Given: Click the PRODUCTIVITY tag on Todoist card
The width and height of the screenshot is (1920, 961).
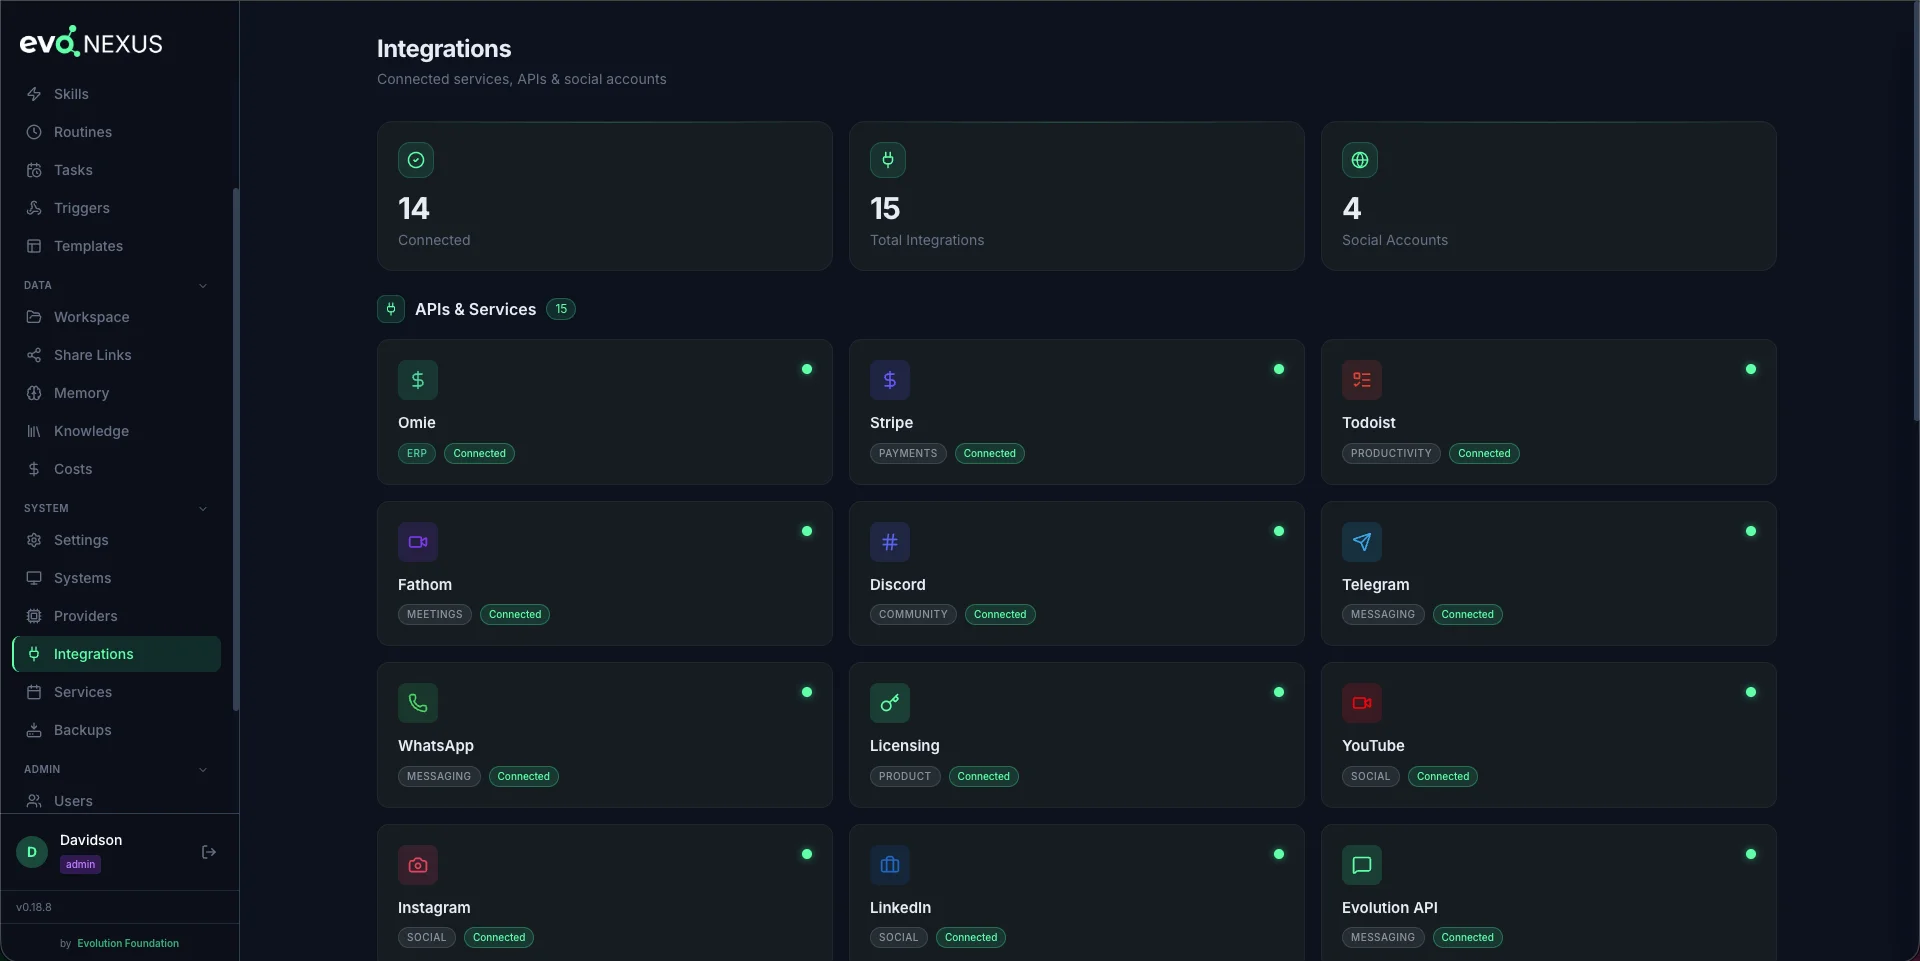Looking at the screenshot, I should tap(1391, 453).
